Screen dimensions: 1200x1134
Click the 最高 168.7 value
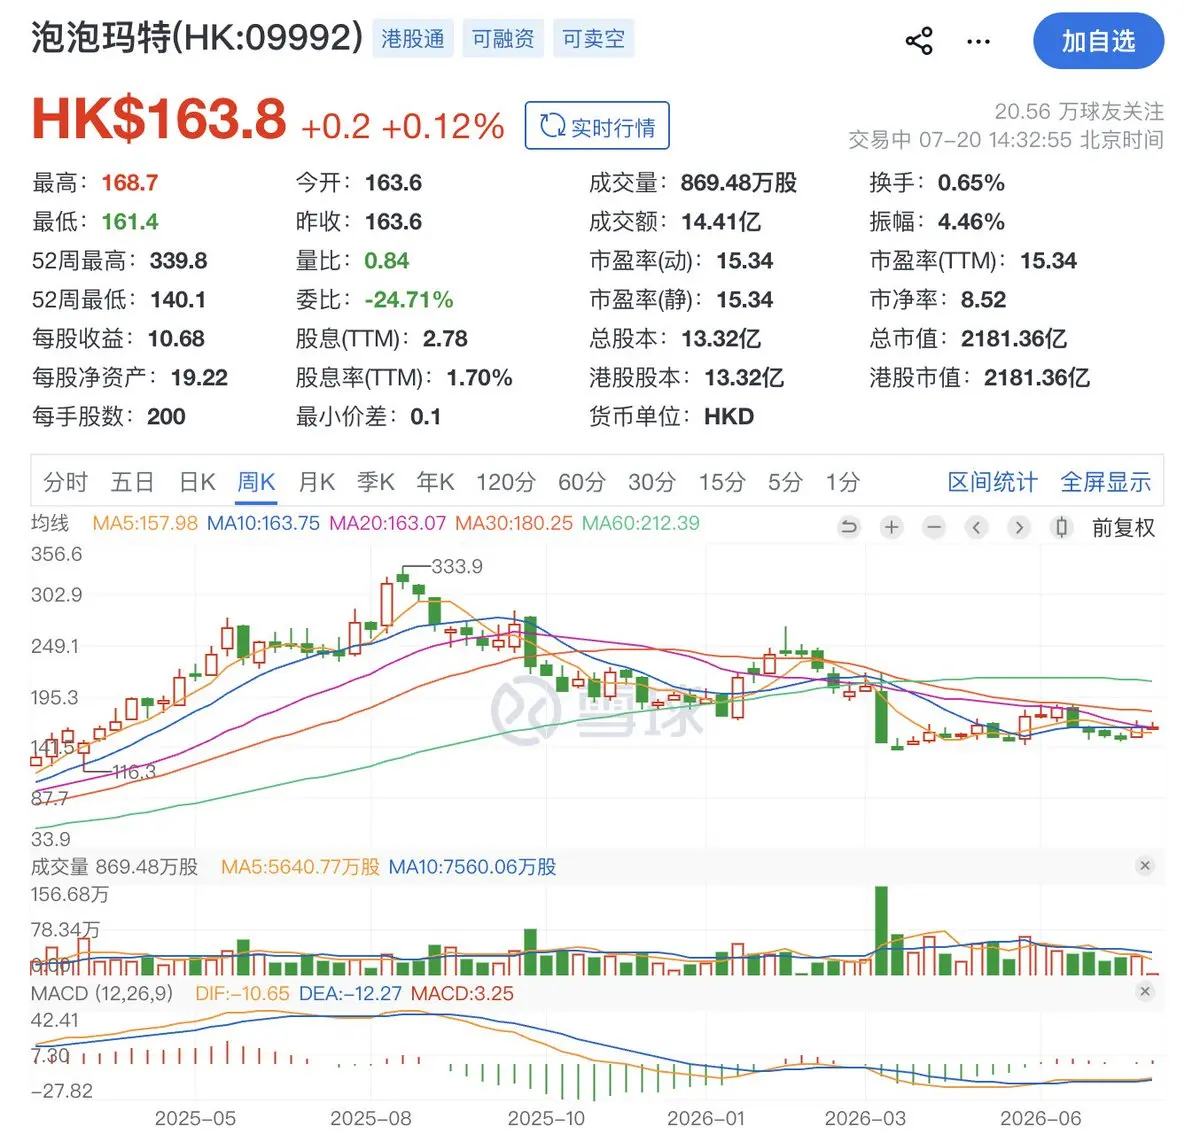130,183
